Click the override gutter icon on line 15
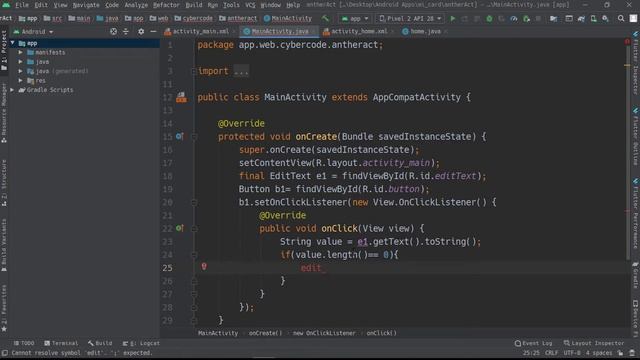 [180, 136]
